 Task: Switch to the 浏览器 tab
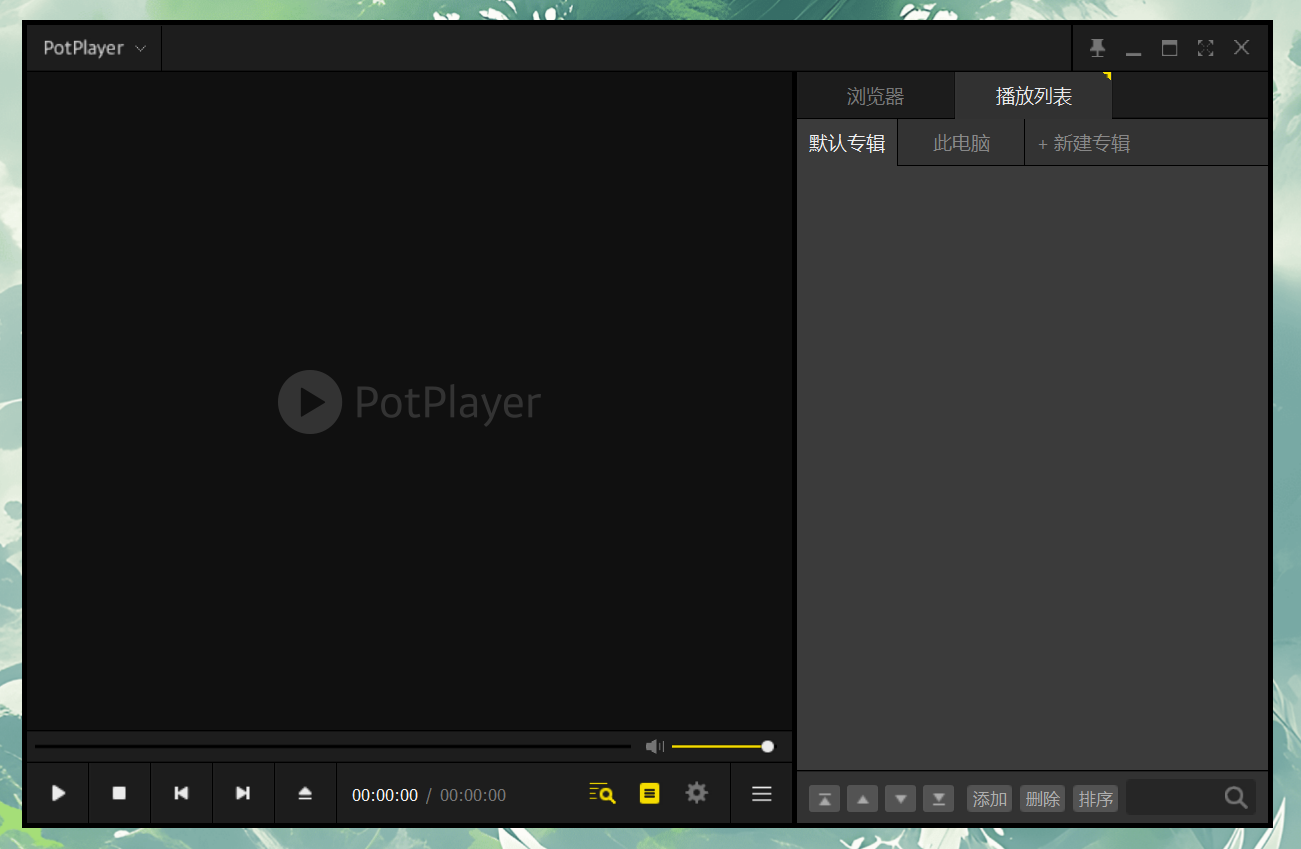point(875,95)
